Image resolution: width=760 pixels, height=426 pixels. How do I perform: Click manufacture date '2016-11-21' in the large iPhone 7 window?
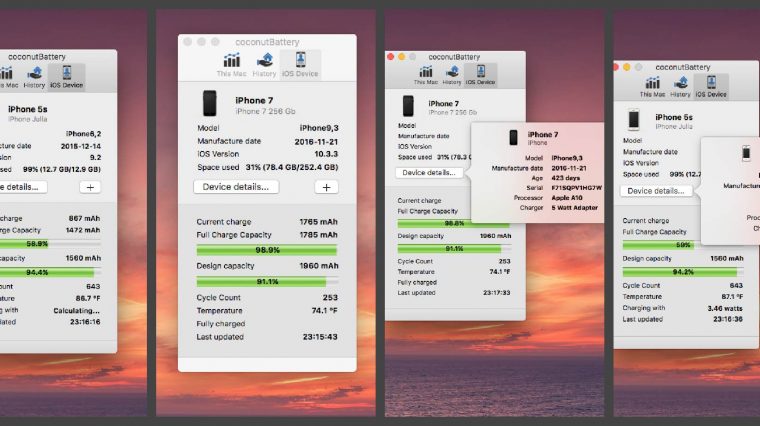[x=316, y=142]
